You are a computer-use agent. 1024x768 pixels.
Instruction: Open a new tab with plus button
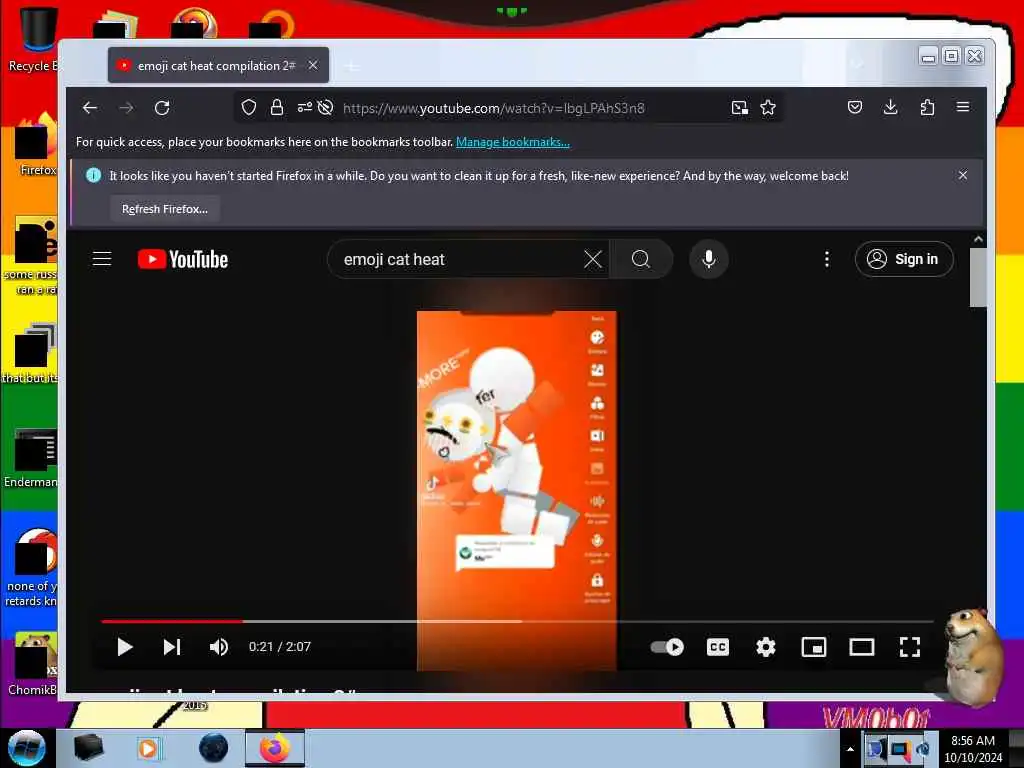(x=352, y=66)
